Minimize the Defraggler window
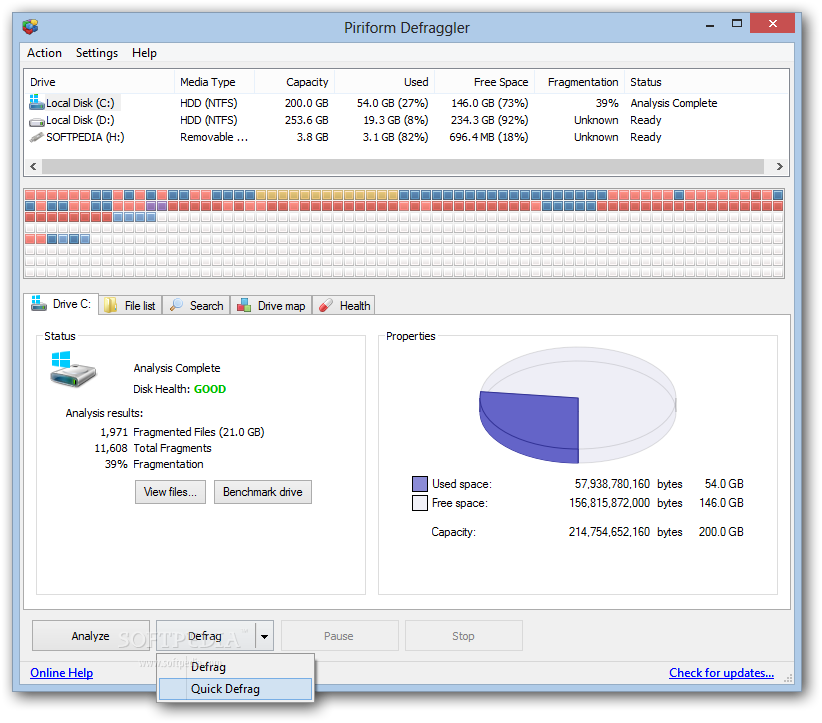822x723 pixels. [710, 25]
